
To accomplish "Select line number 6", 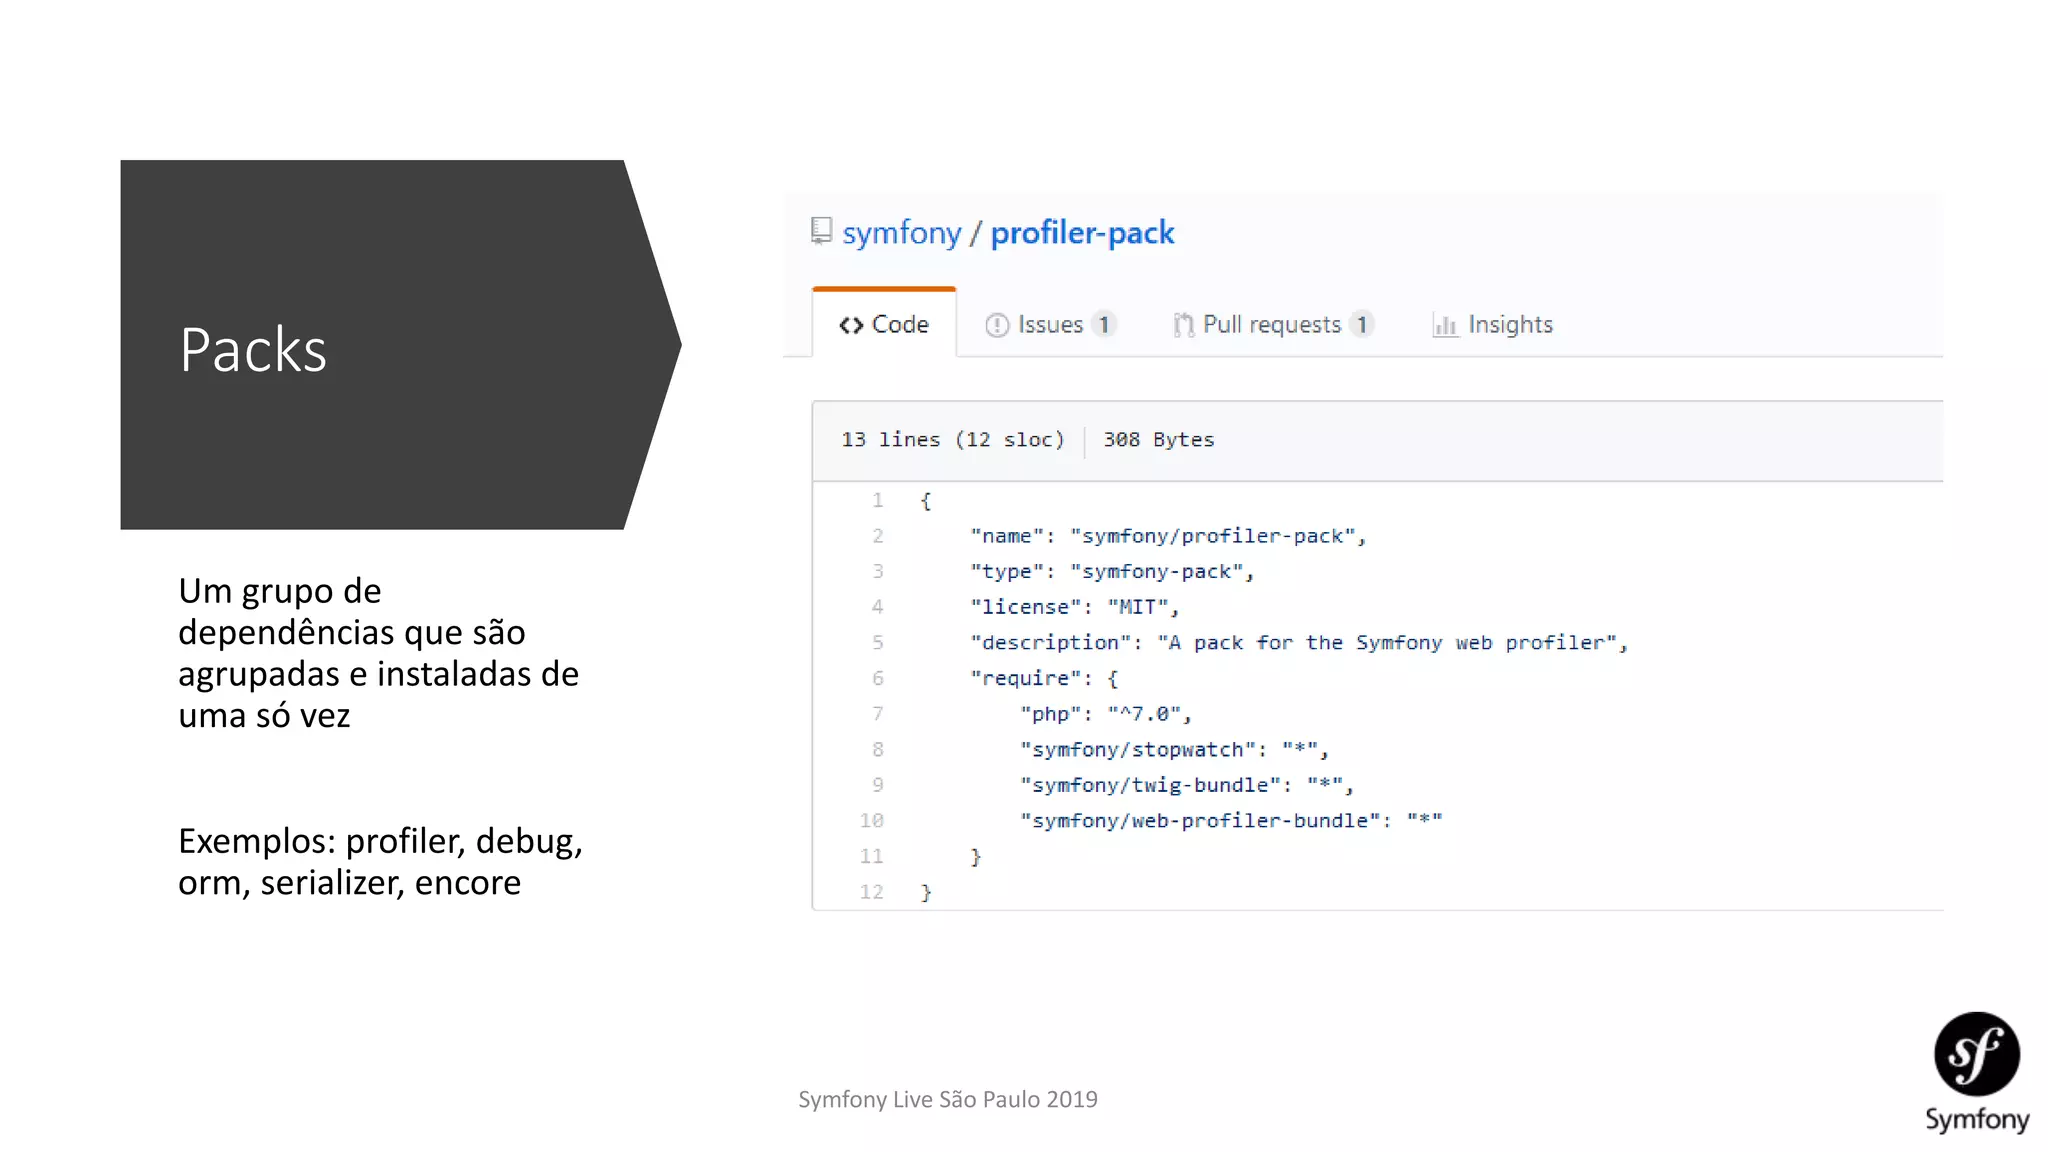I will click(877, 678).
